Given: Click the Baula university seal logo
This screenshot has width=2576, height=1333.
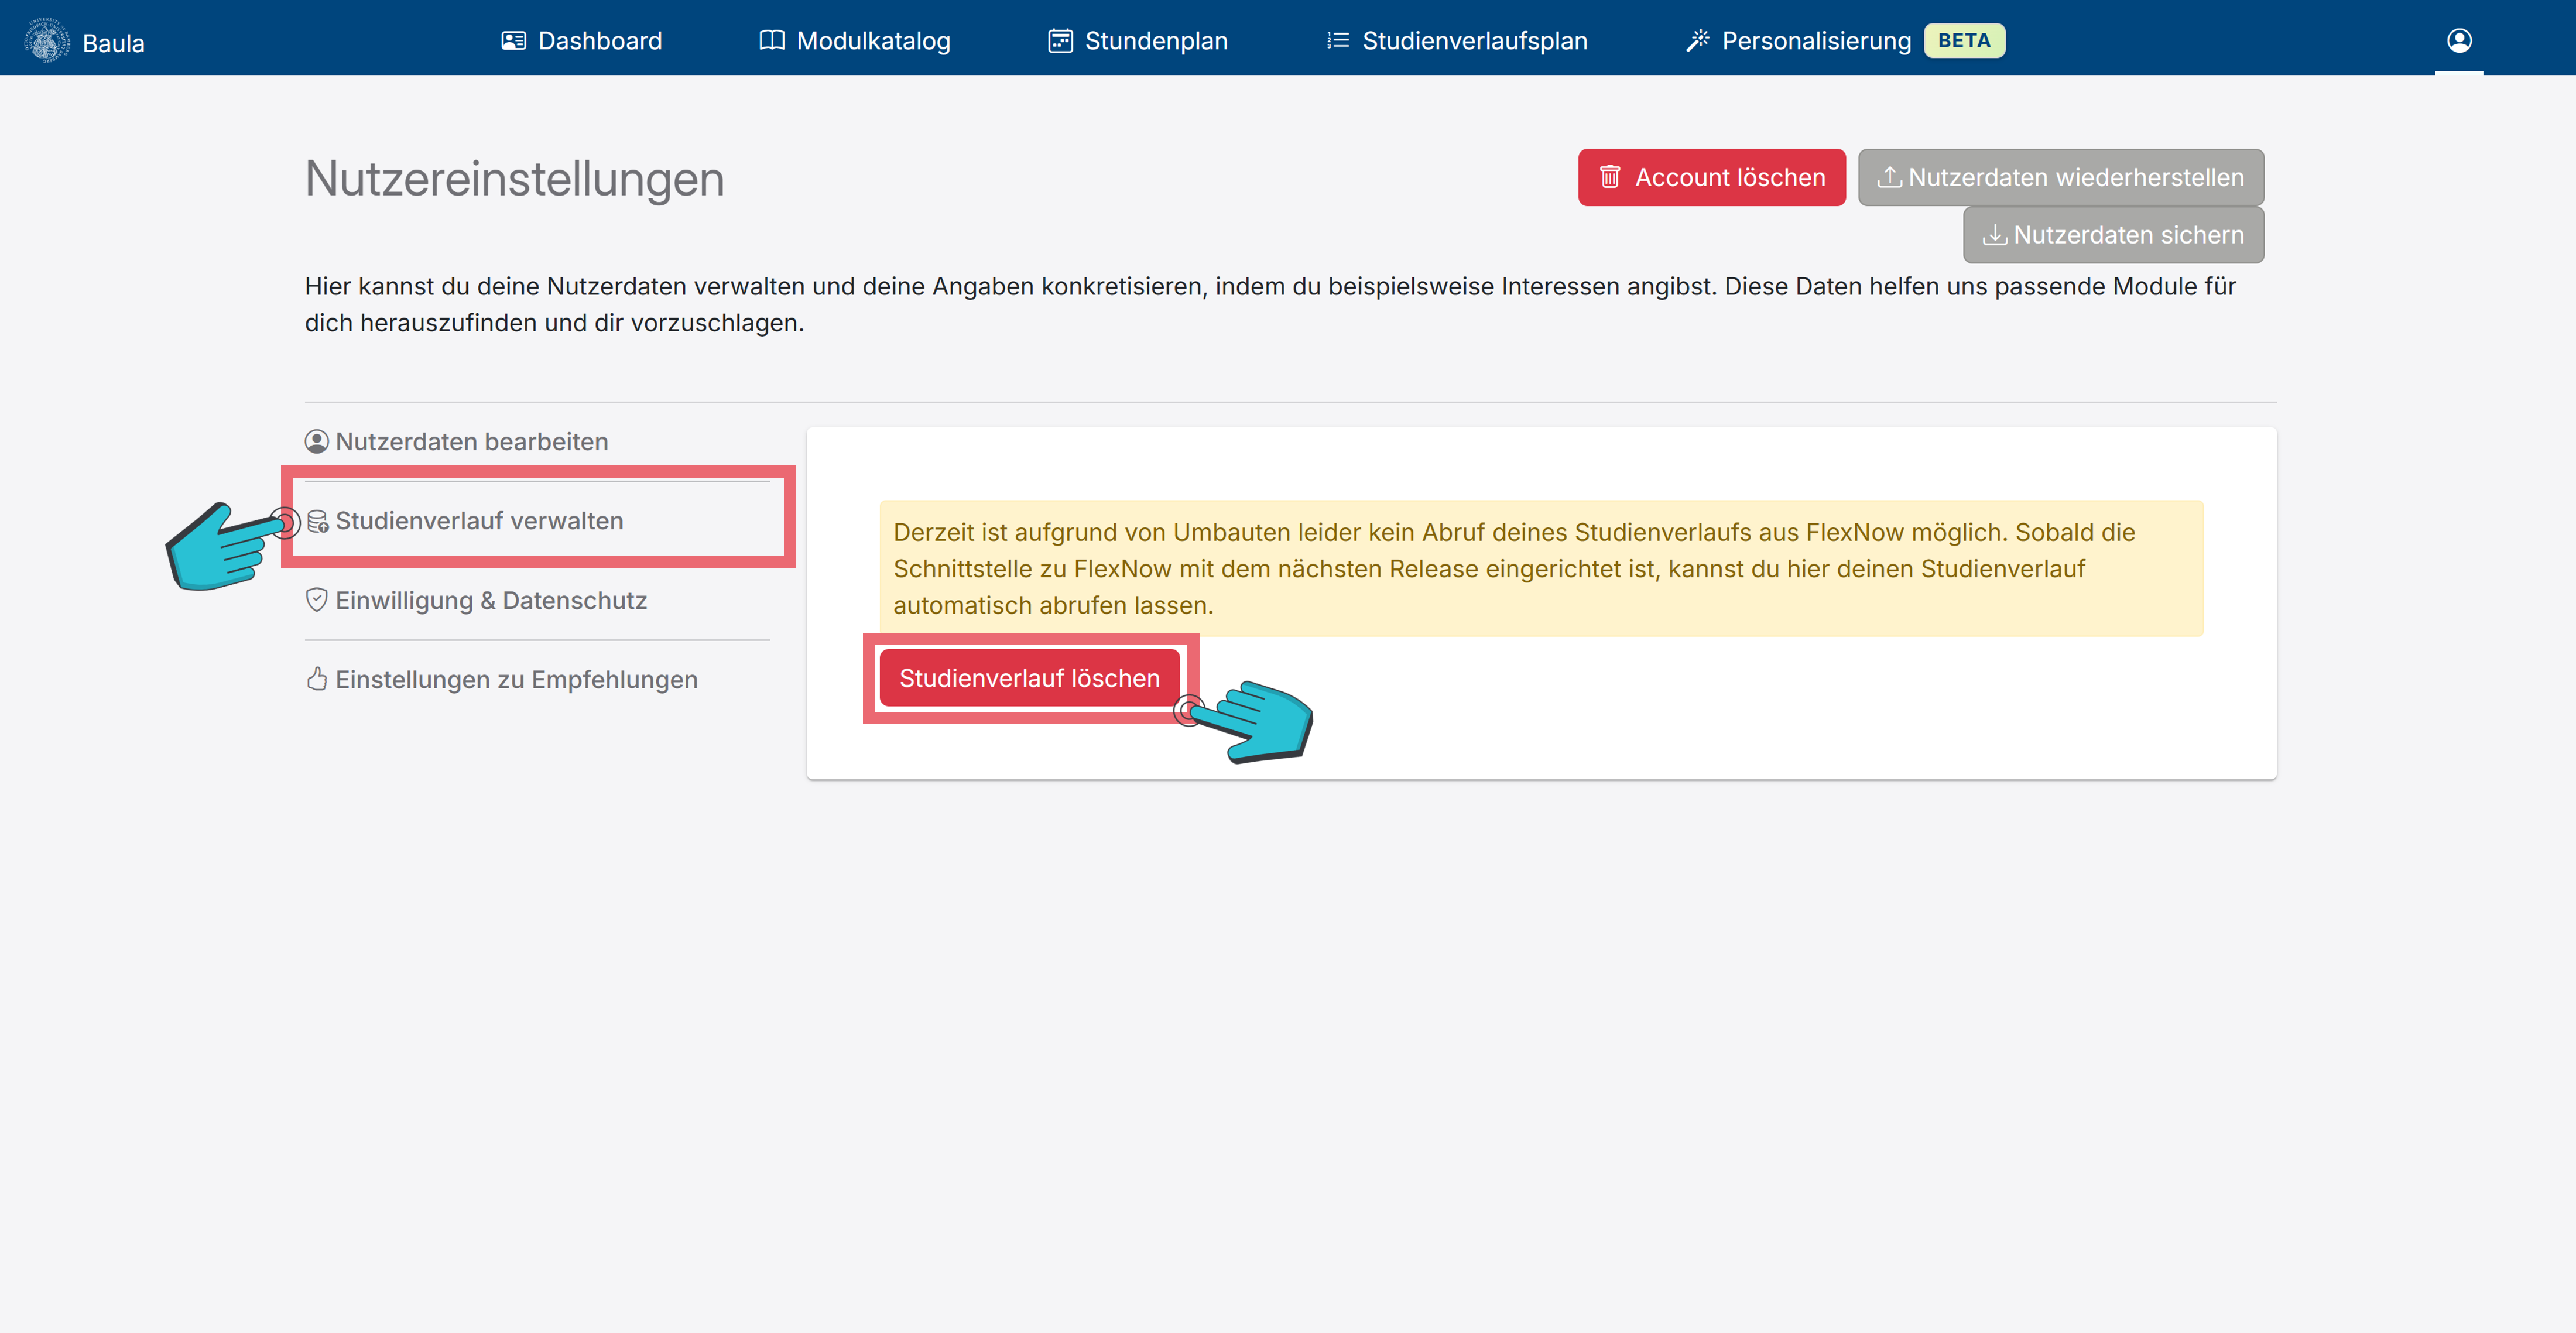Looking at the screenshot, I should tap(47, 40).
